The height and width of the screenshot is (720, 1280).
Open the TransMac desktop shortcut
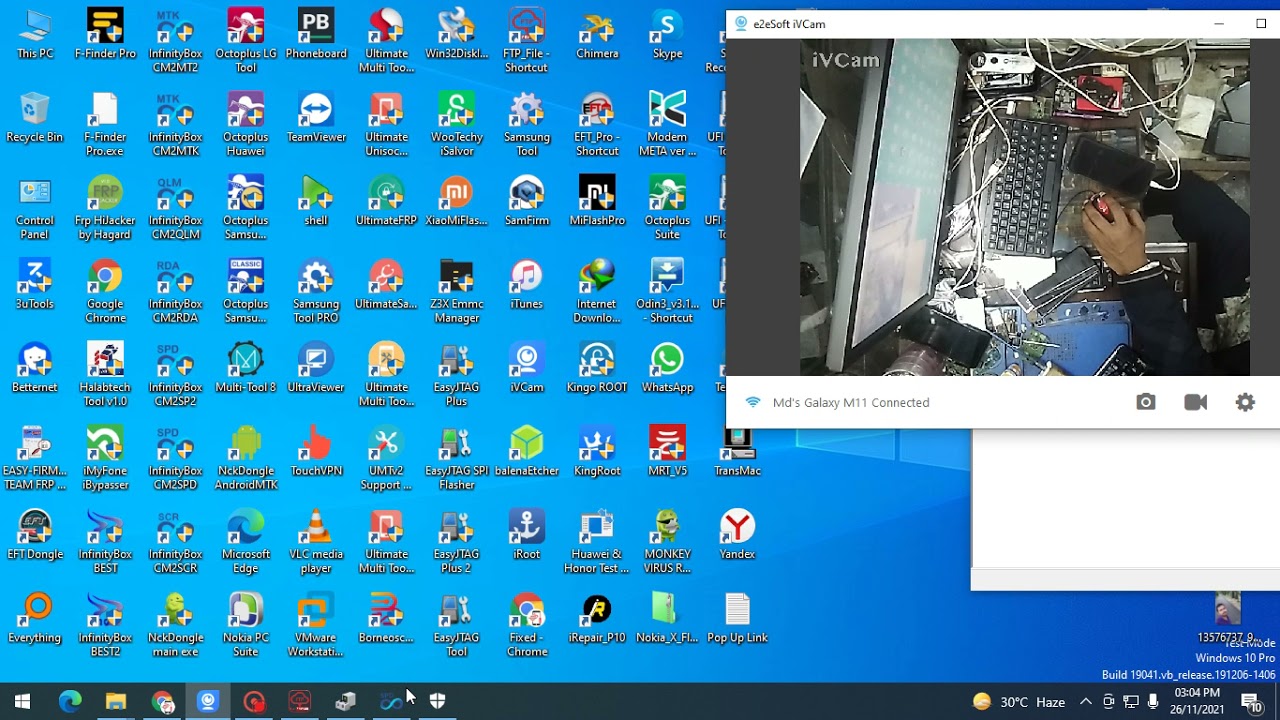point(737,452)
